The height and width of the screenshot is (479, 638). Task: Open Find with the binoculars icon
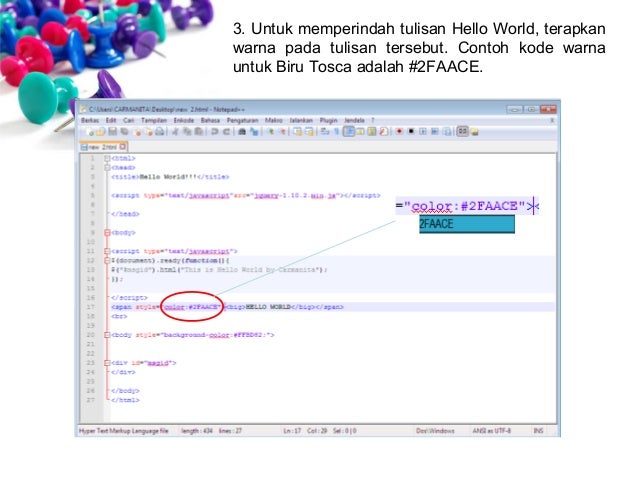click(x=242, y=131)
